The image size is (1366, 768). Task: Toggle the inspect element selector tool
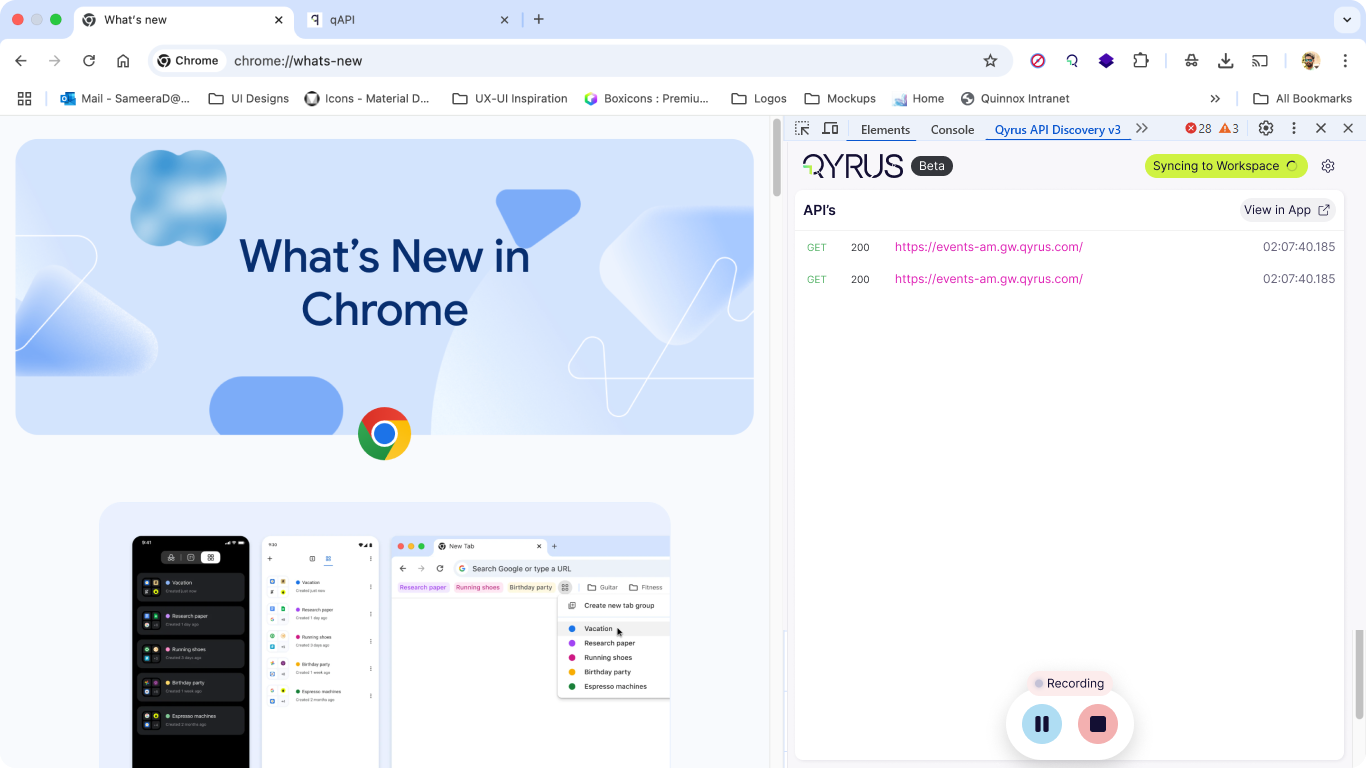coord(802,128)
